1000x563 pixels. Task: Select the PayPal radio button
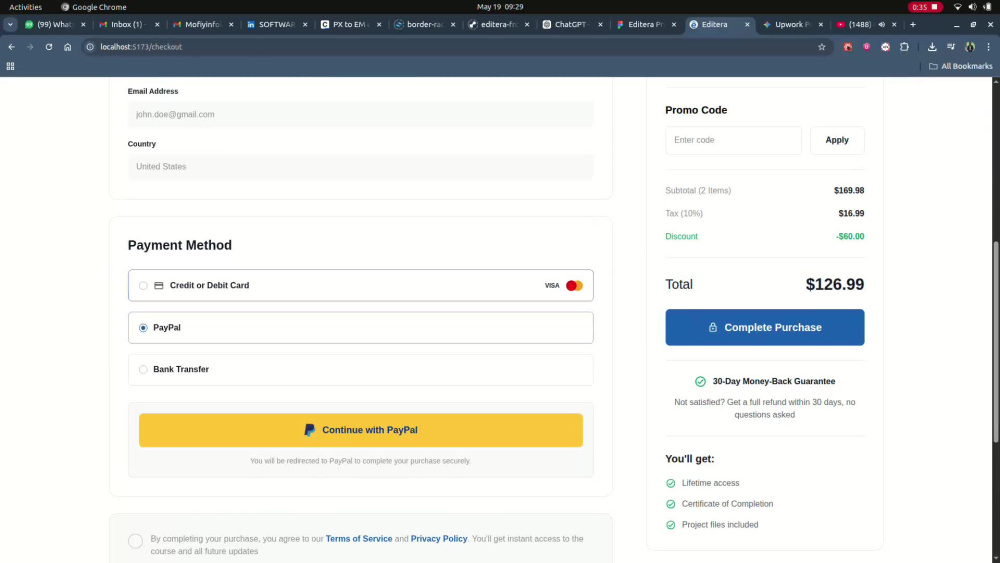tap(143, 328)
